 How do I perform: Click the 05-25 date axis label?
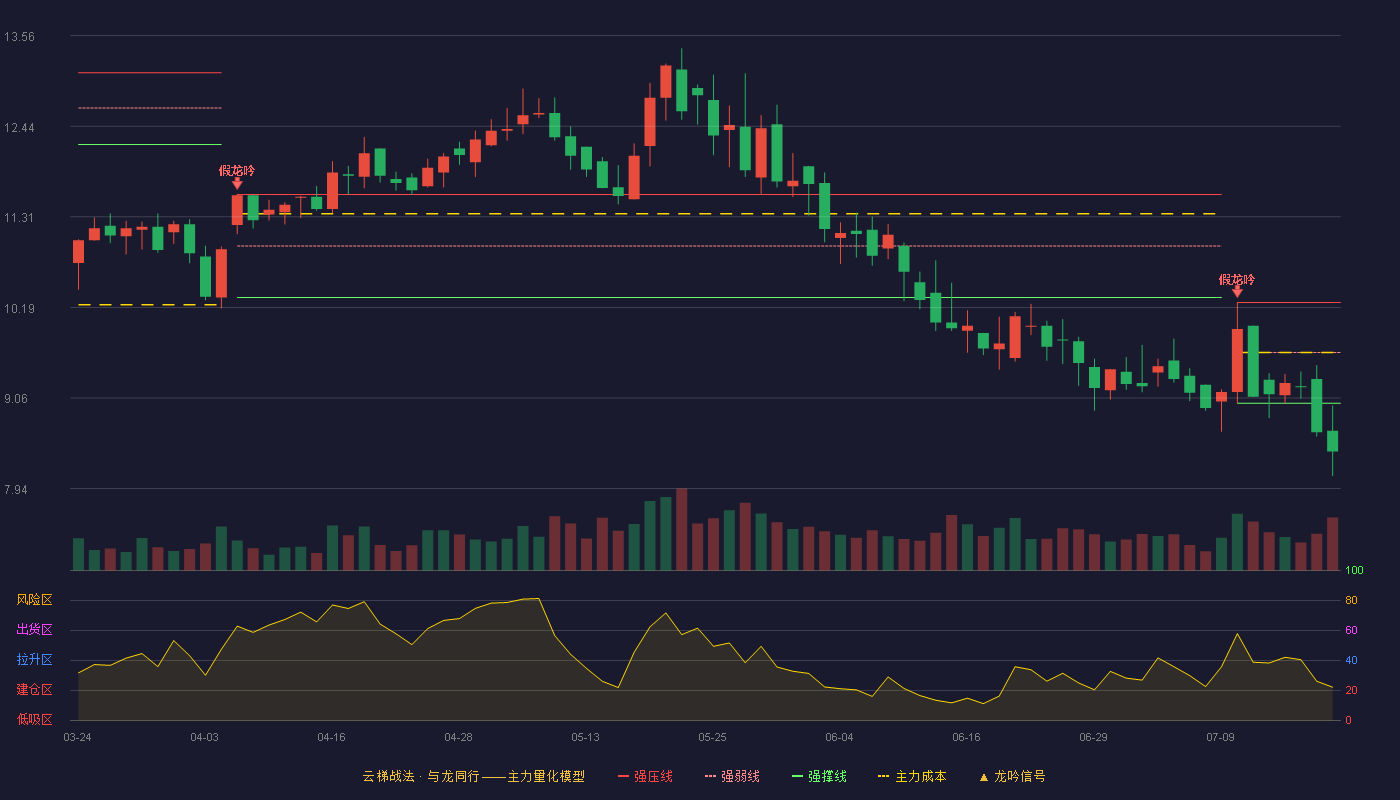712,737
